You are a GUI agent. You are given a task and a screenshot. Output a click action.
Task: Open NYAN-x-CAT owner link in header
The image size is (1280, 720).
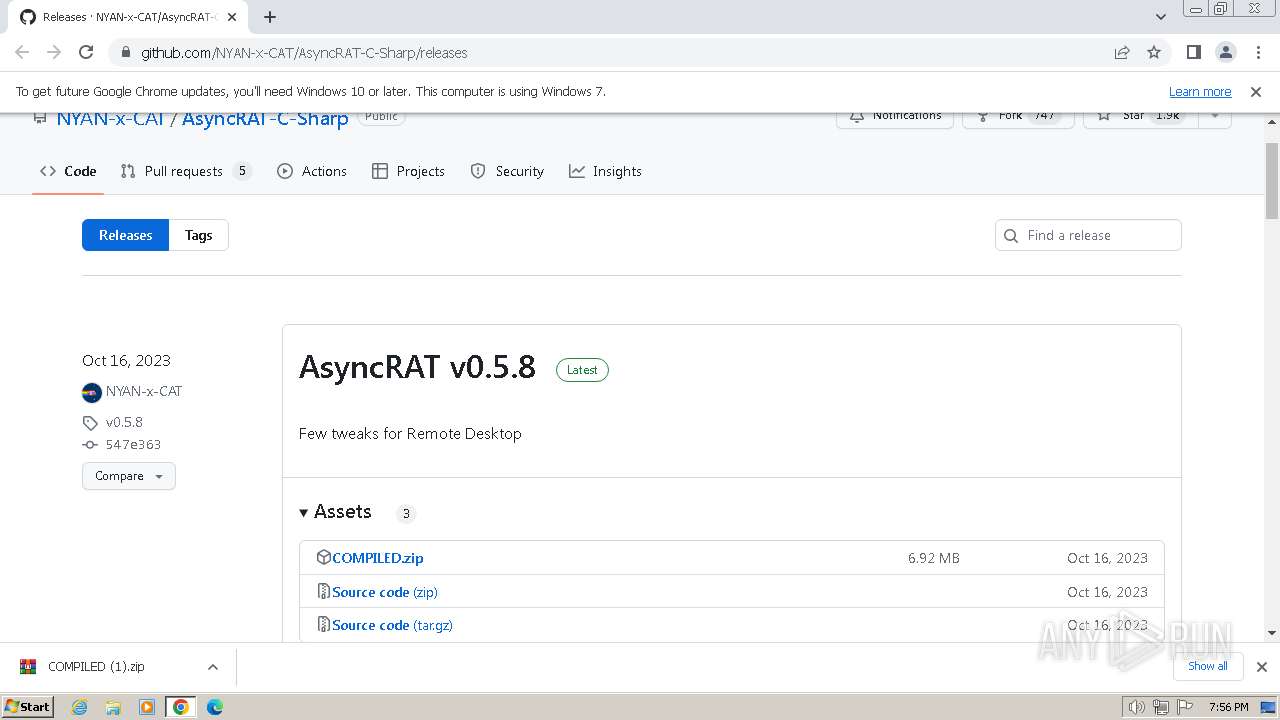pyautogui.click(x=110, y=118)
